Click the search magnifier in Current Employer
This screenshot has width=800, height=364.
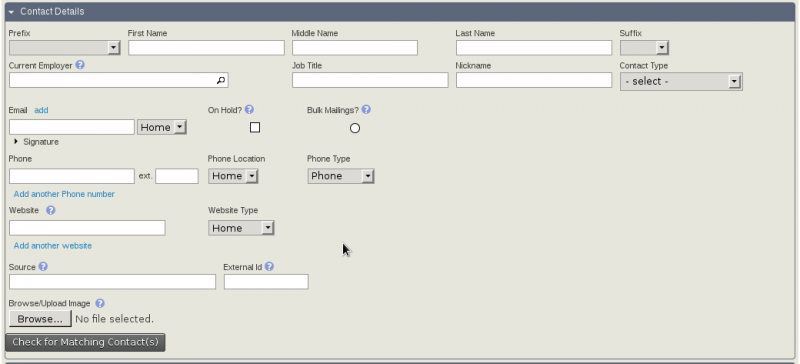220,80
